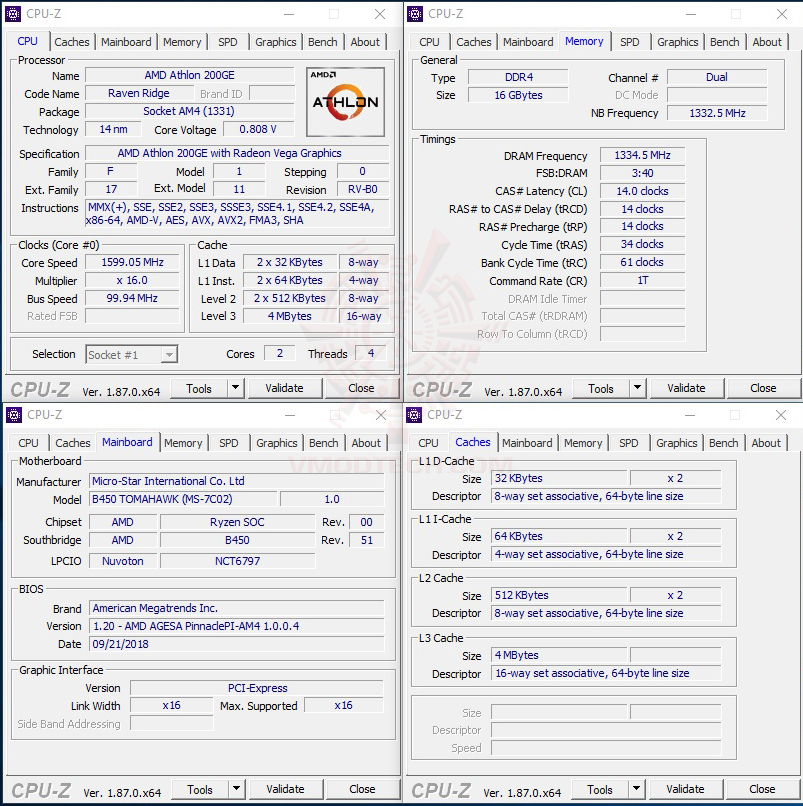Click motherboard model B450 TOMAHAWK (MS-7C02)
The width and height of the screenshot is (803, 806).
(x=183, y=499)
